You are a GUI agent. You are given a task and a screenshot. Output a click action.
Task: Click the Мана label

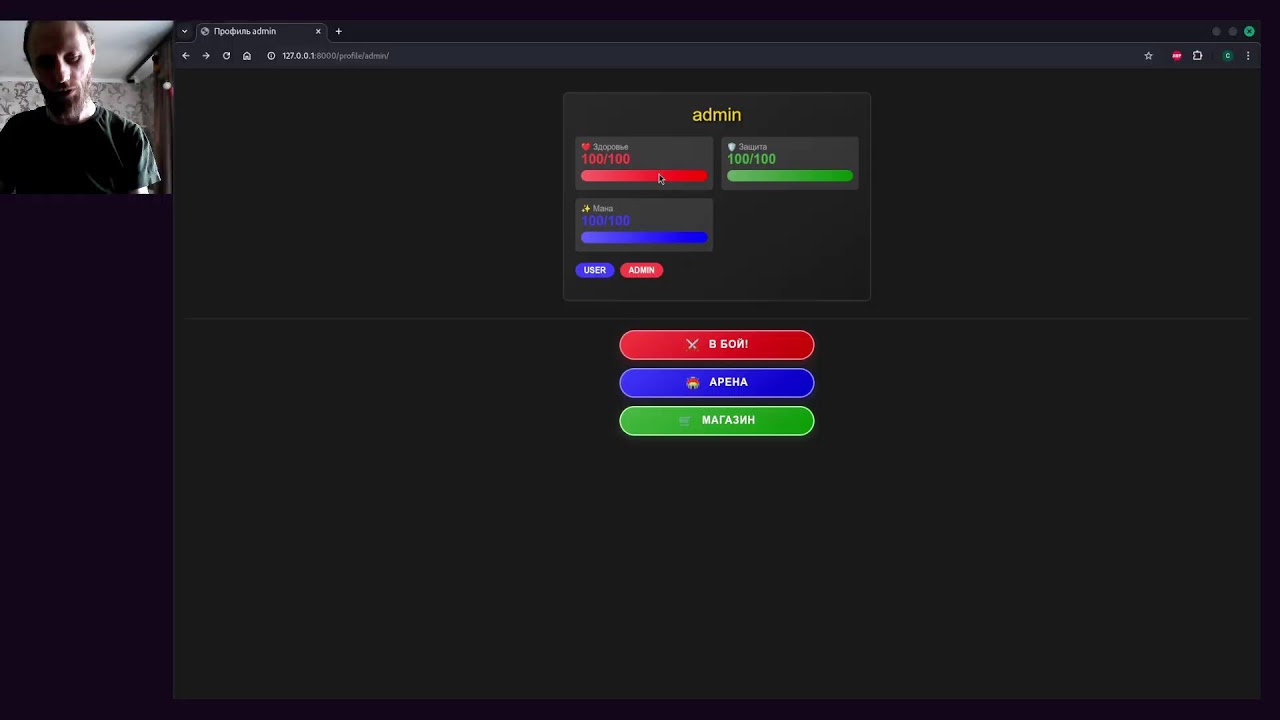point(603,208)
